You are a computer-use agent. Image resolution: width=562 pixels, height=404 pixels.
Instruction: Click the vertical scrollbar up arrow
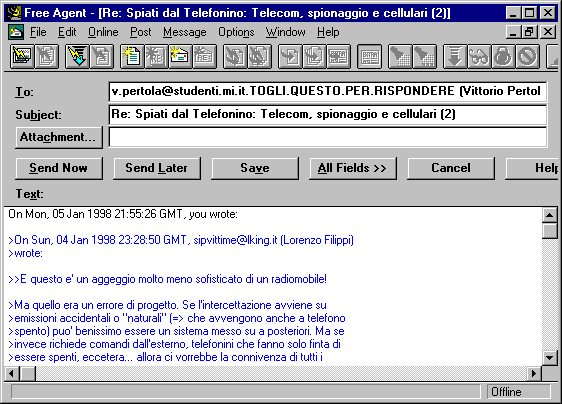click(549, 215)
